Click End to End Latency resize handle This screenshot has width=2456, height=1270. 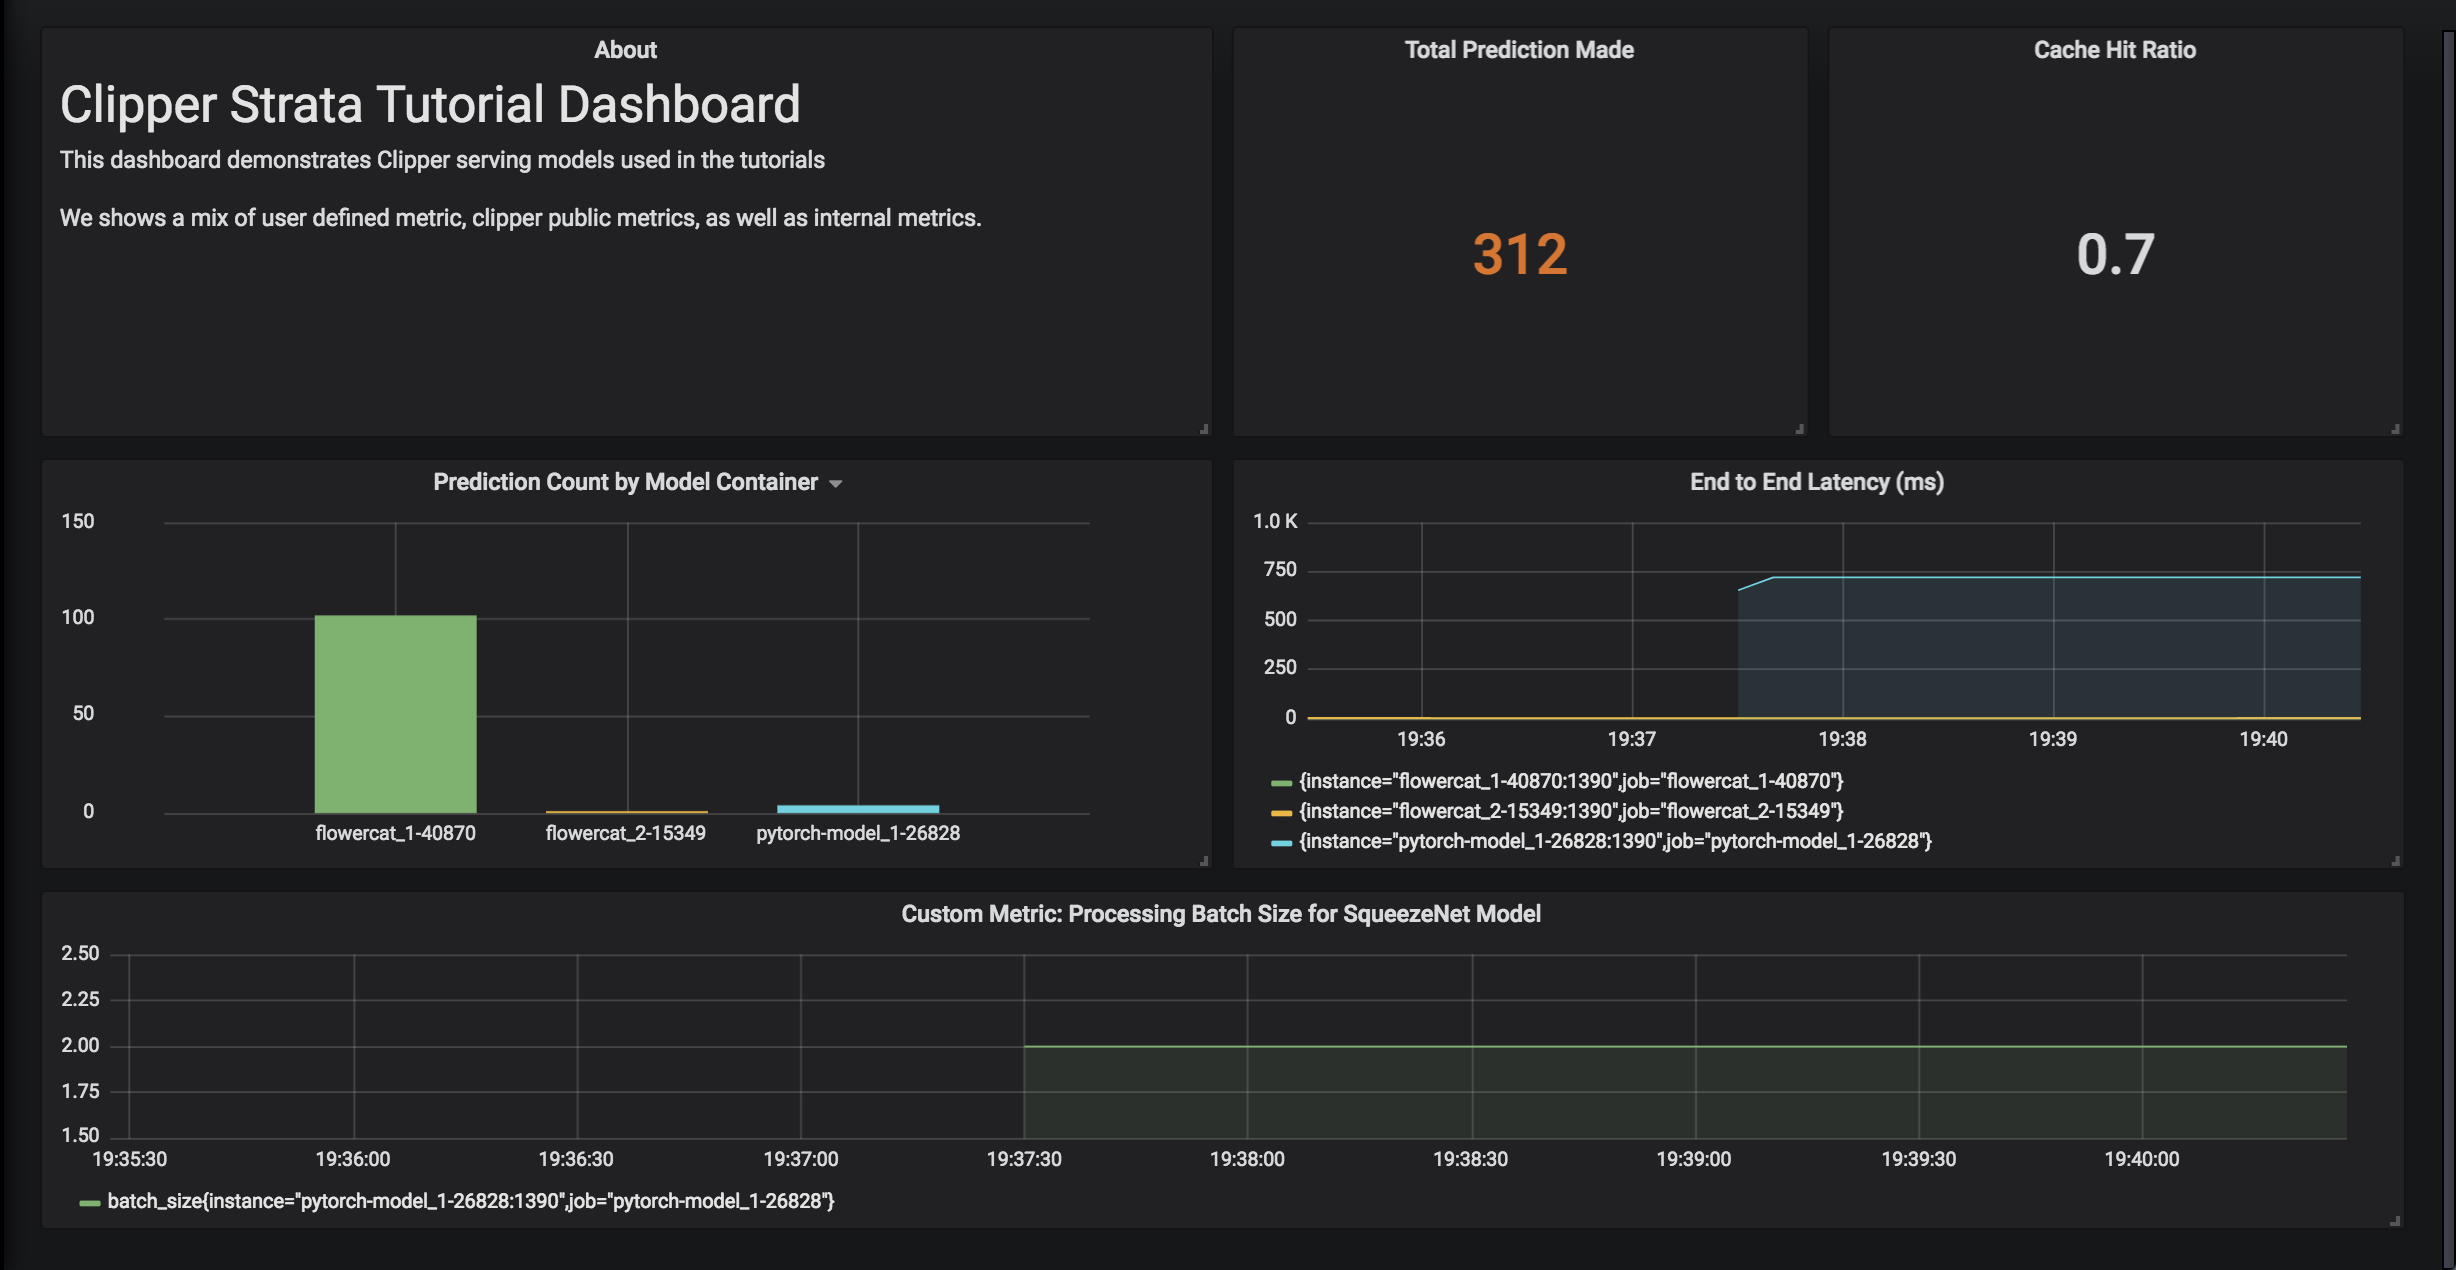pos(2395,861)
